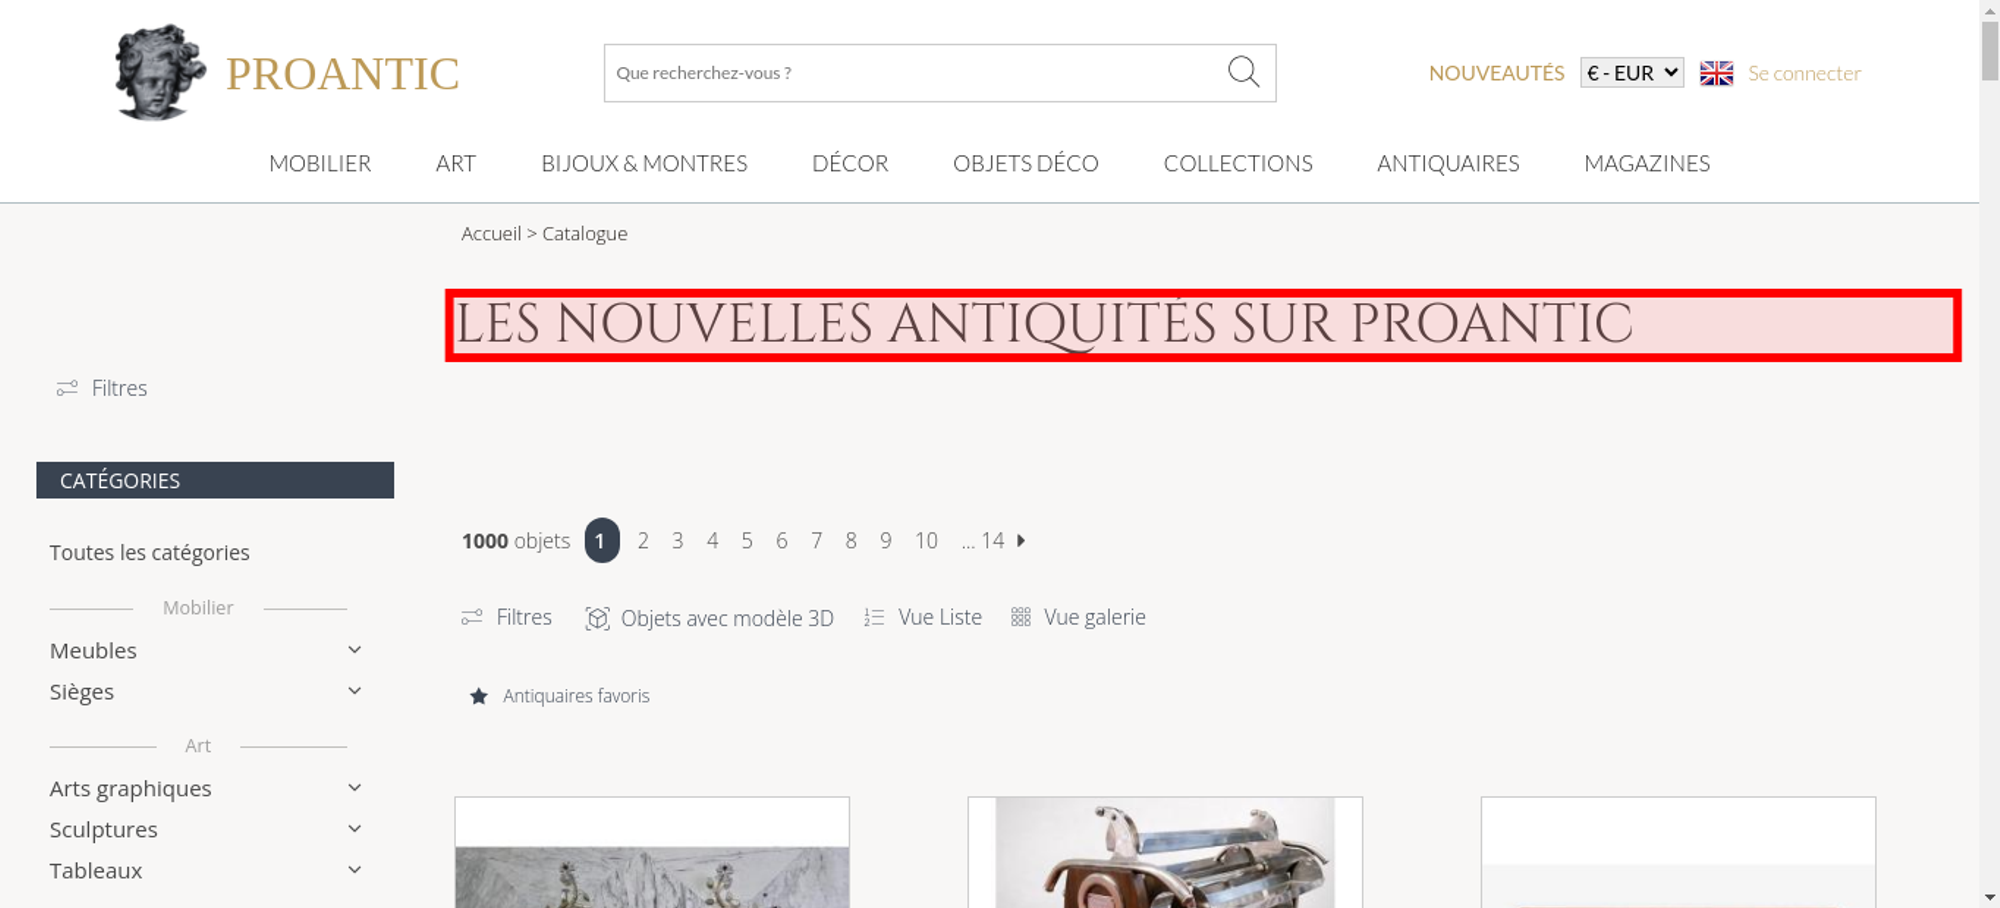Click the star icon for Antiquaires favoris
2000x908 pixels.
point(479,696)
